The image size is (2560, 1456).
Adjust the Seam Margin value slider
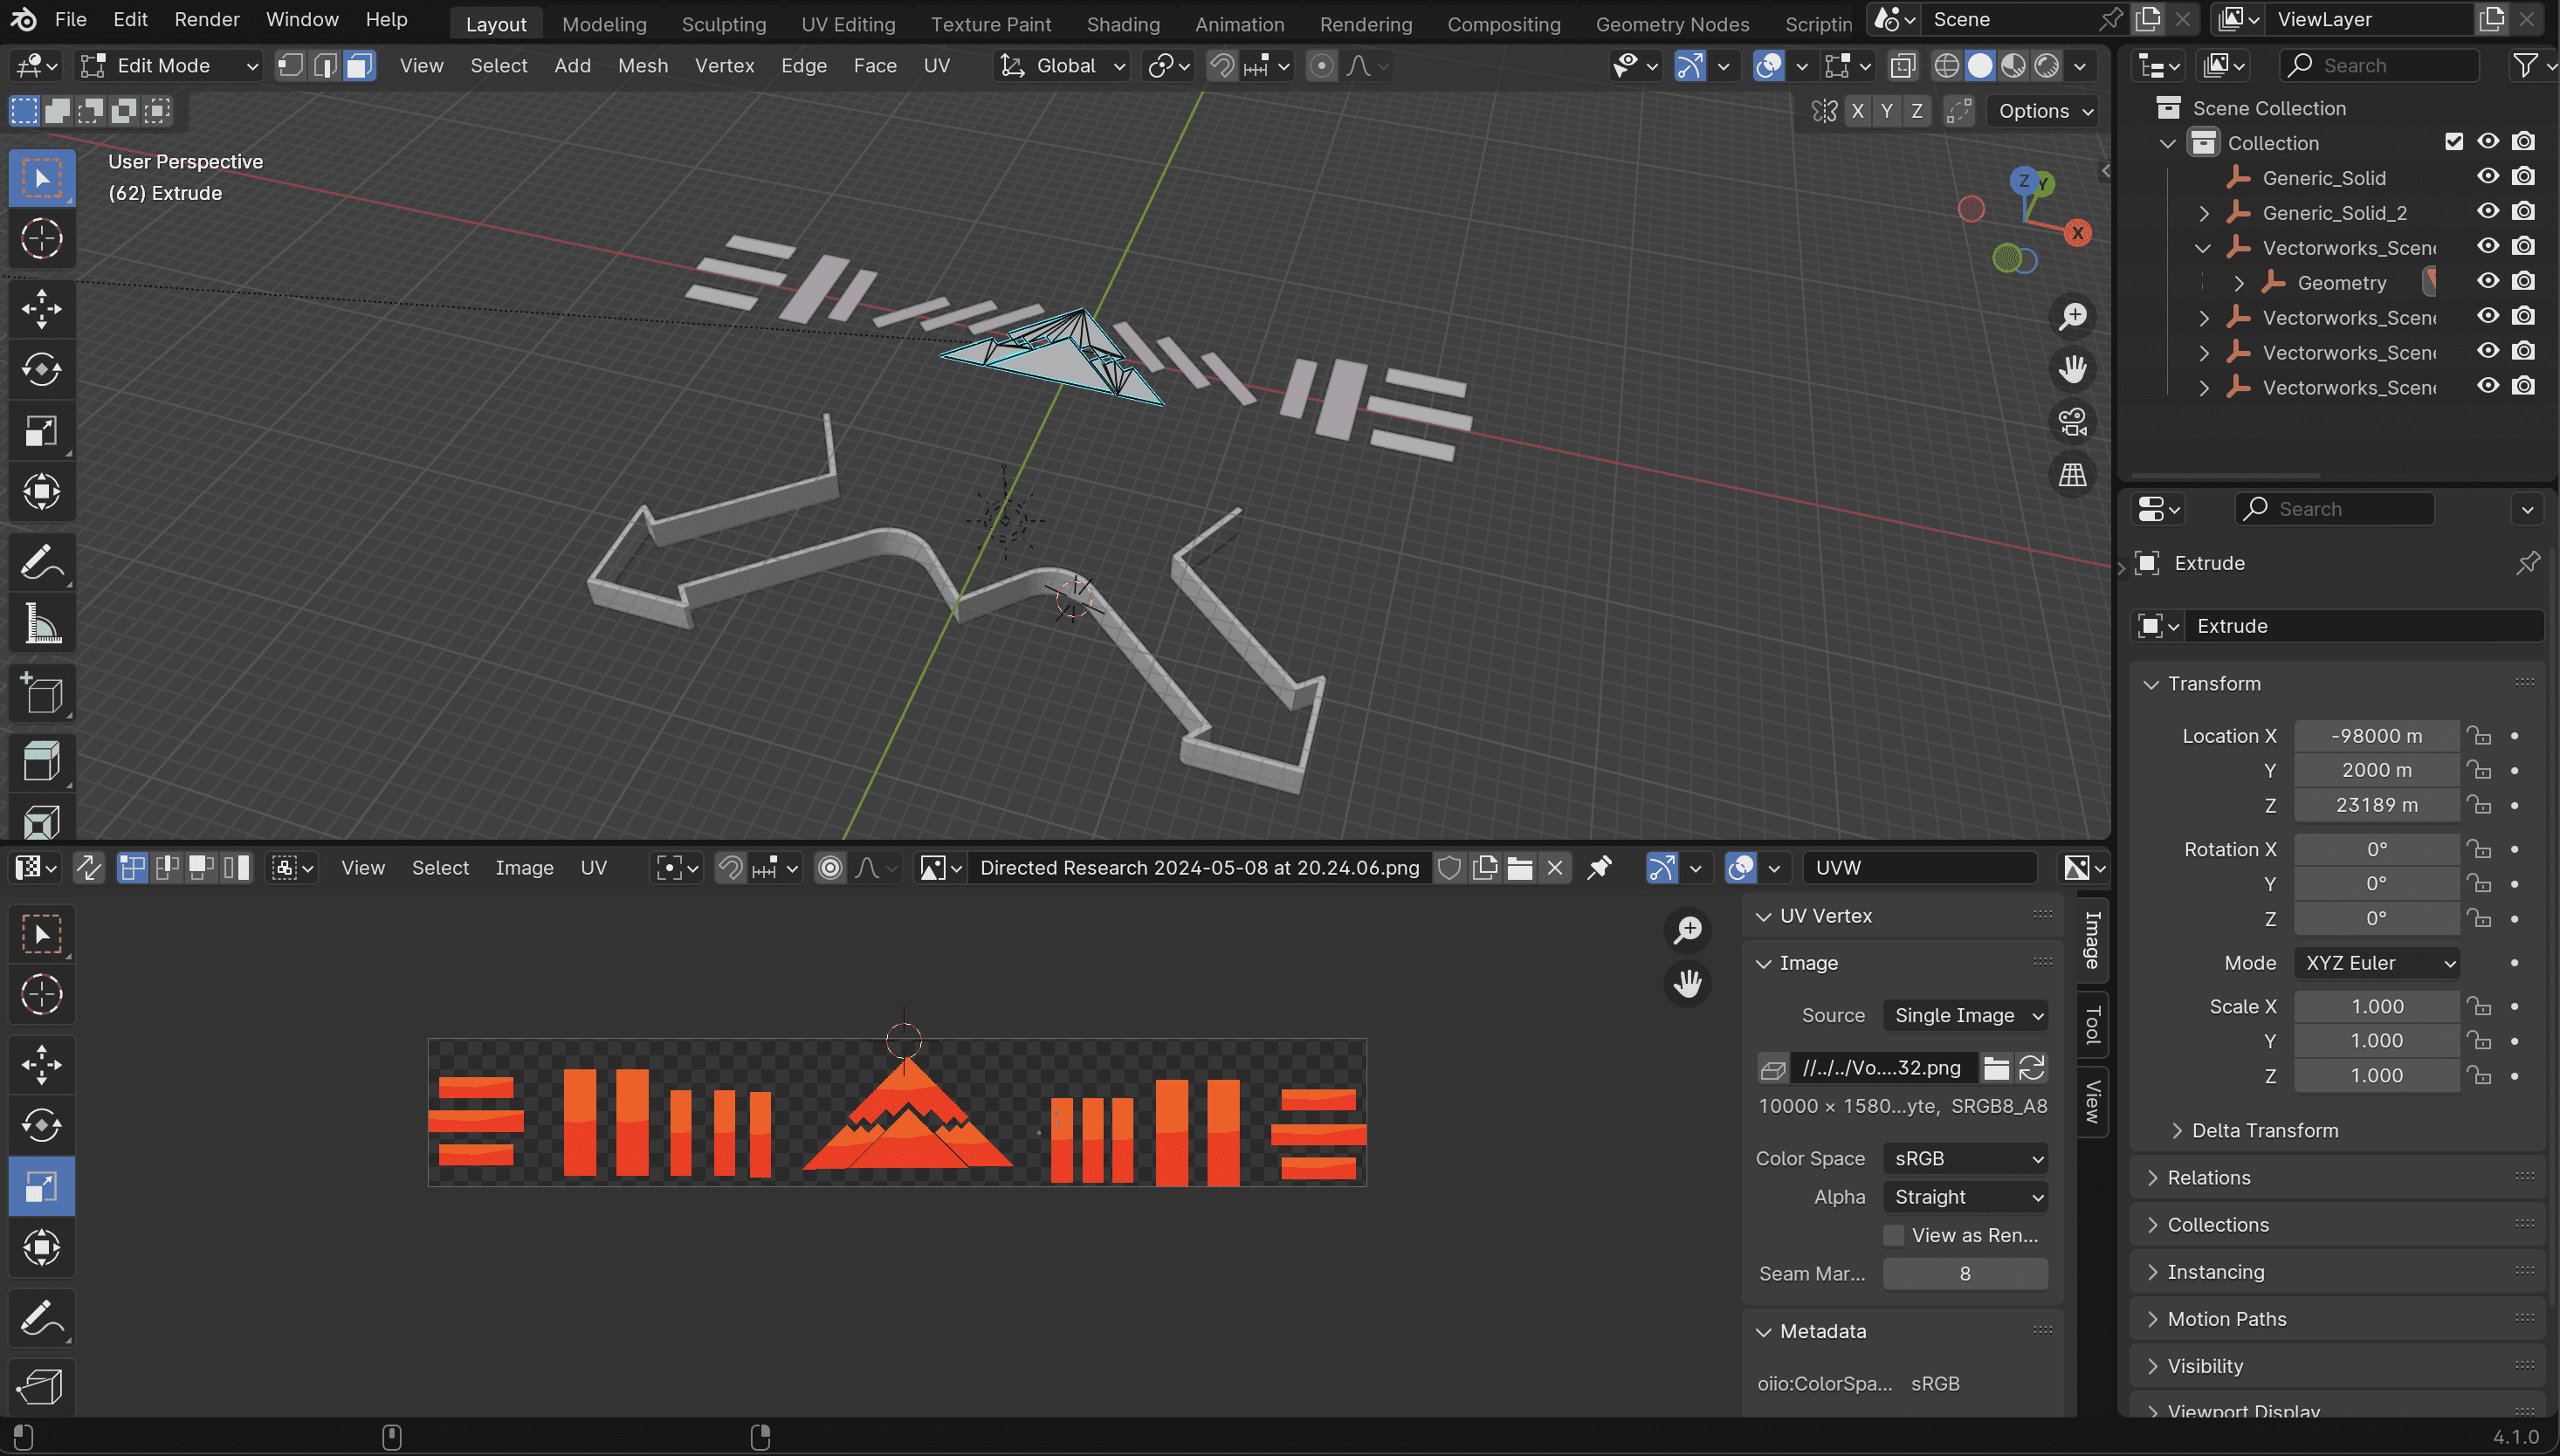tap(1964, 1273)
